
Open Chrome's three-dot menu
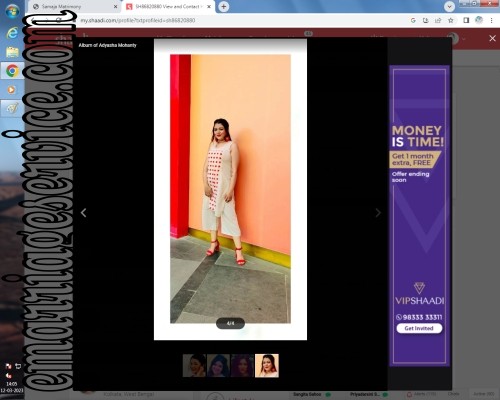coord(492,20)
